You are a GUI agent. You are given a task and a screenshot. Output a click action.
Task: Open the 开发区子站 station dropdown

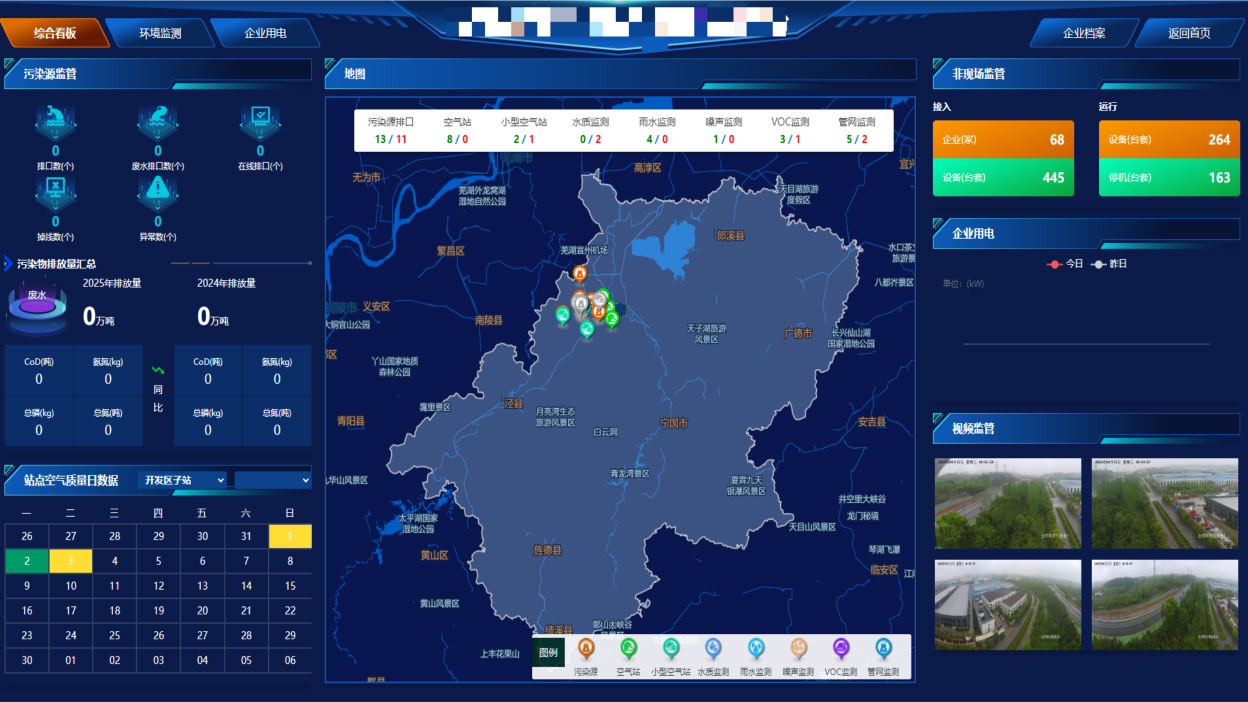point(182,480)
